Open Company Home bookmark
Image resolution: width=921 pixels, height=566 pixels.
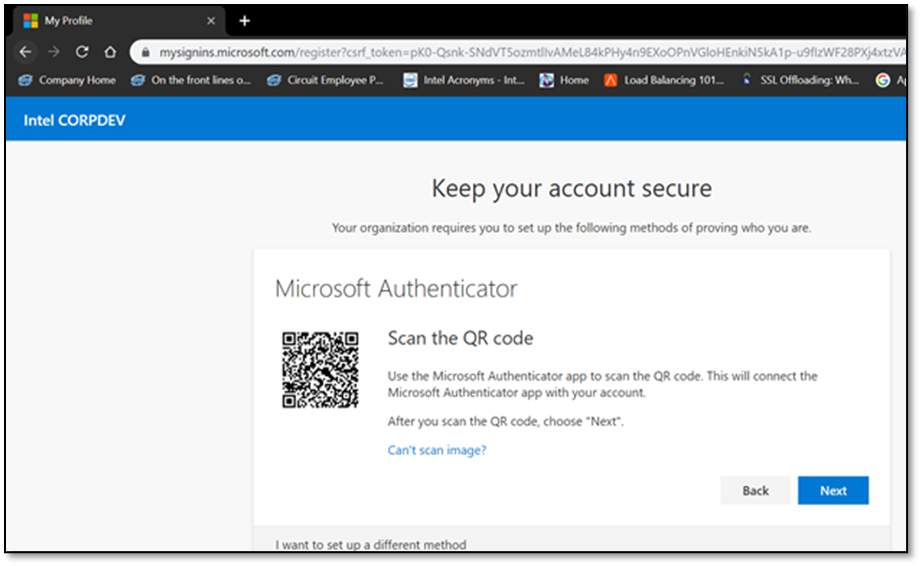(66, 80)
